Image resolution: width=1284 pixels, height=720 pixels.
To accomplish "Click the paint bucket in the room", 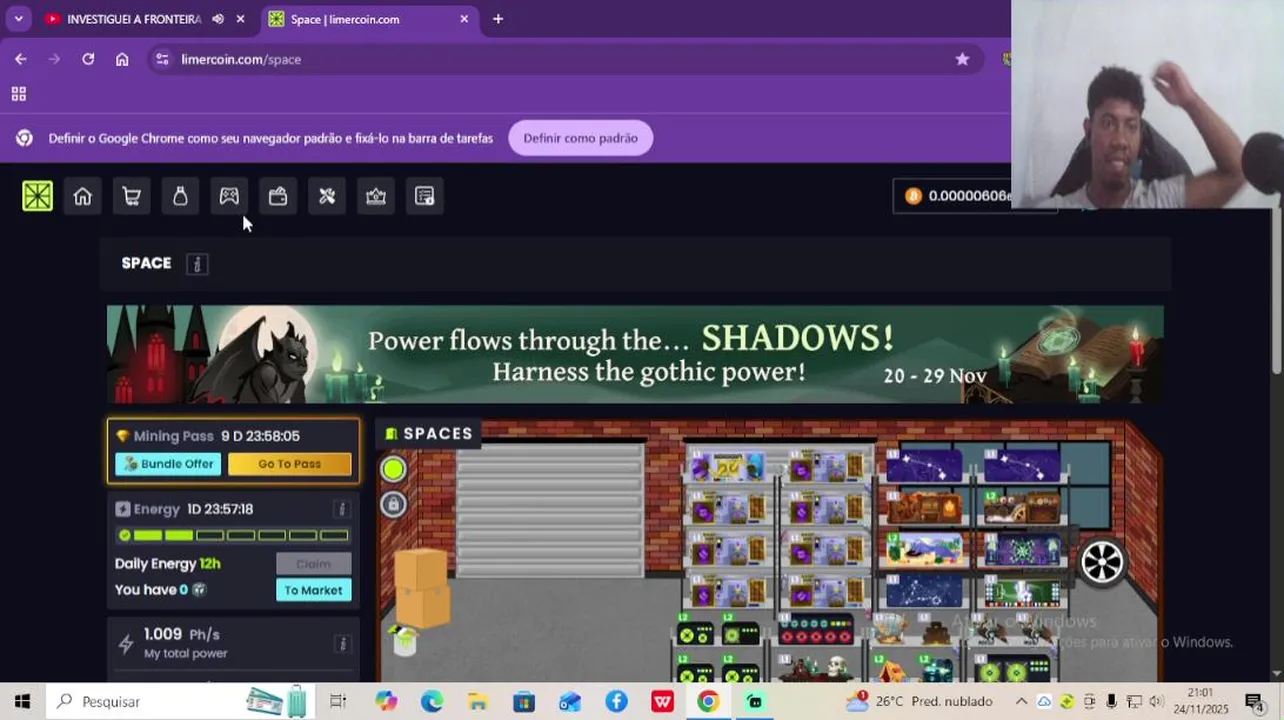I will 404,642.
